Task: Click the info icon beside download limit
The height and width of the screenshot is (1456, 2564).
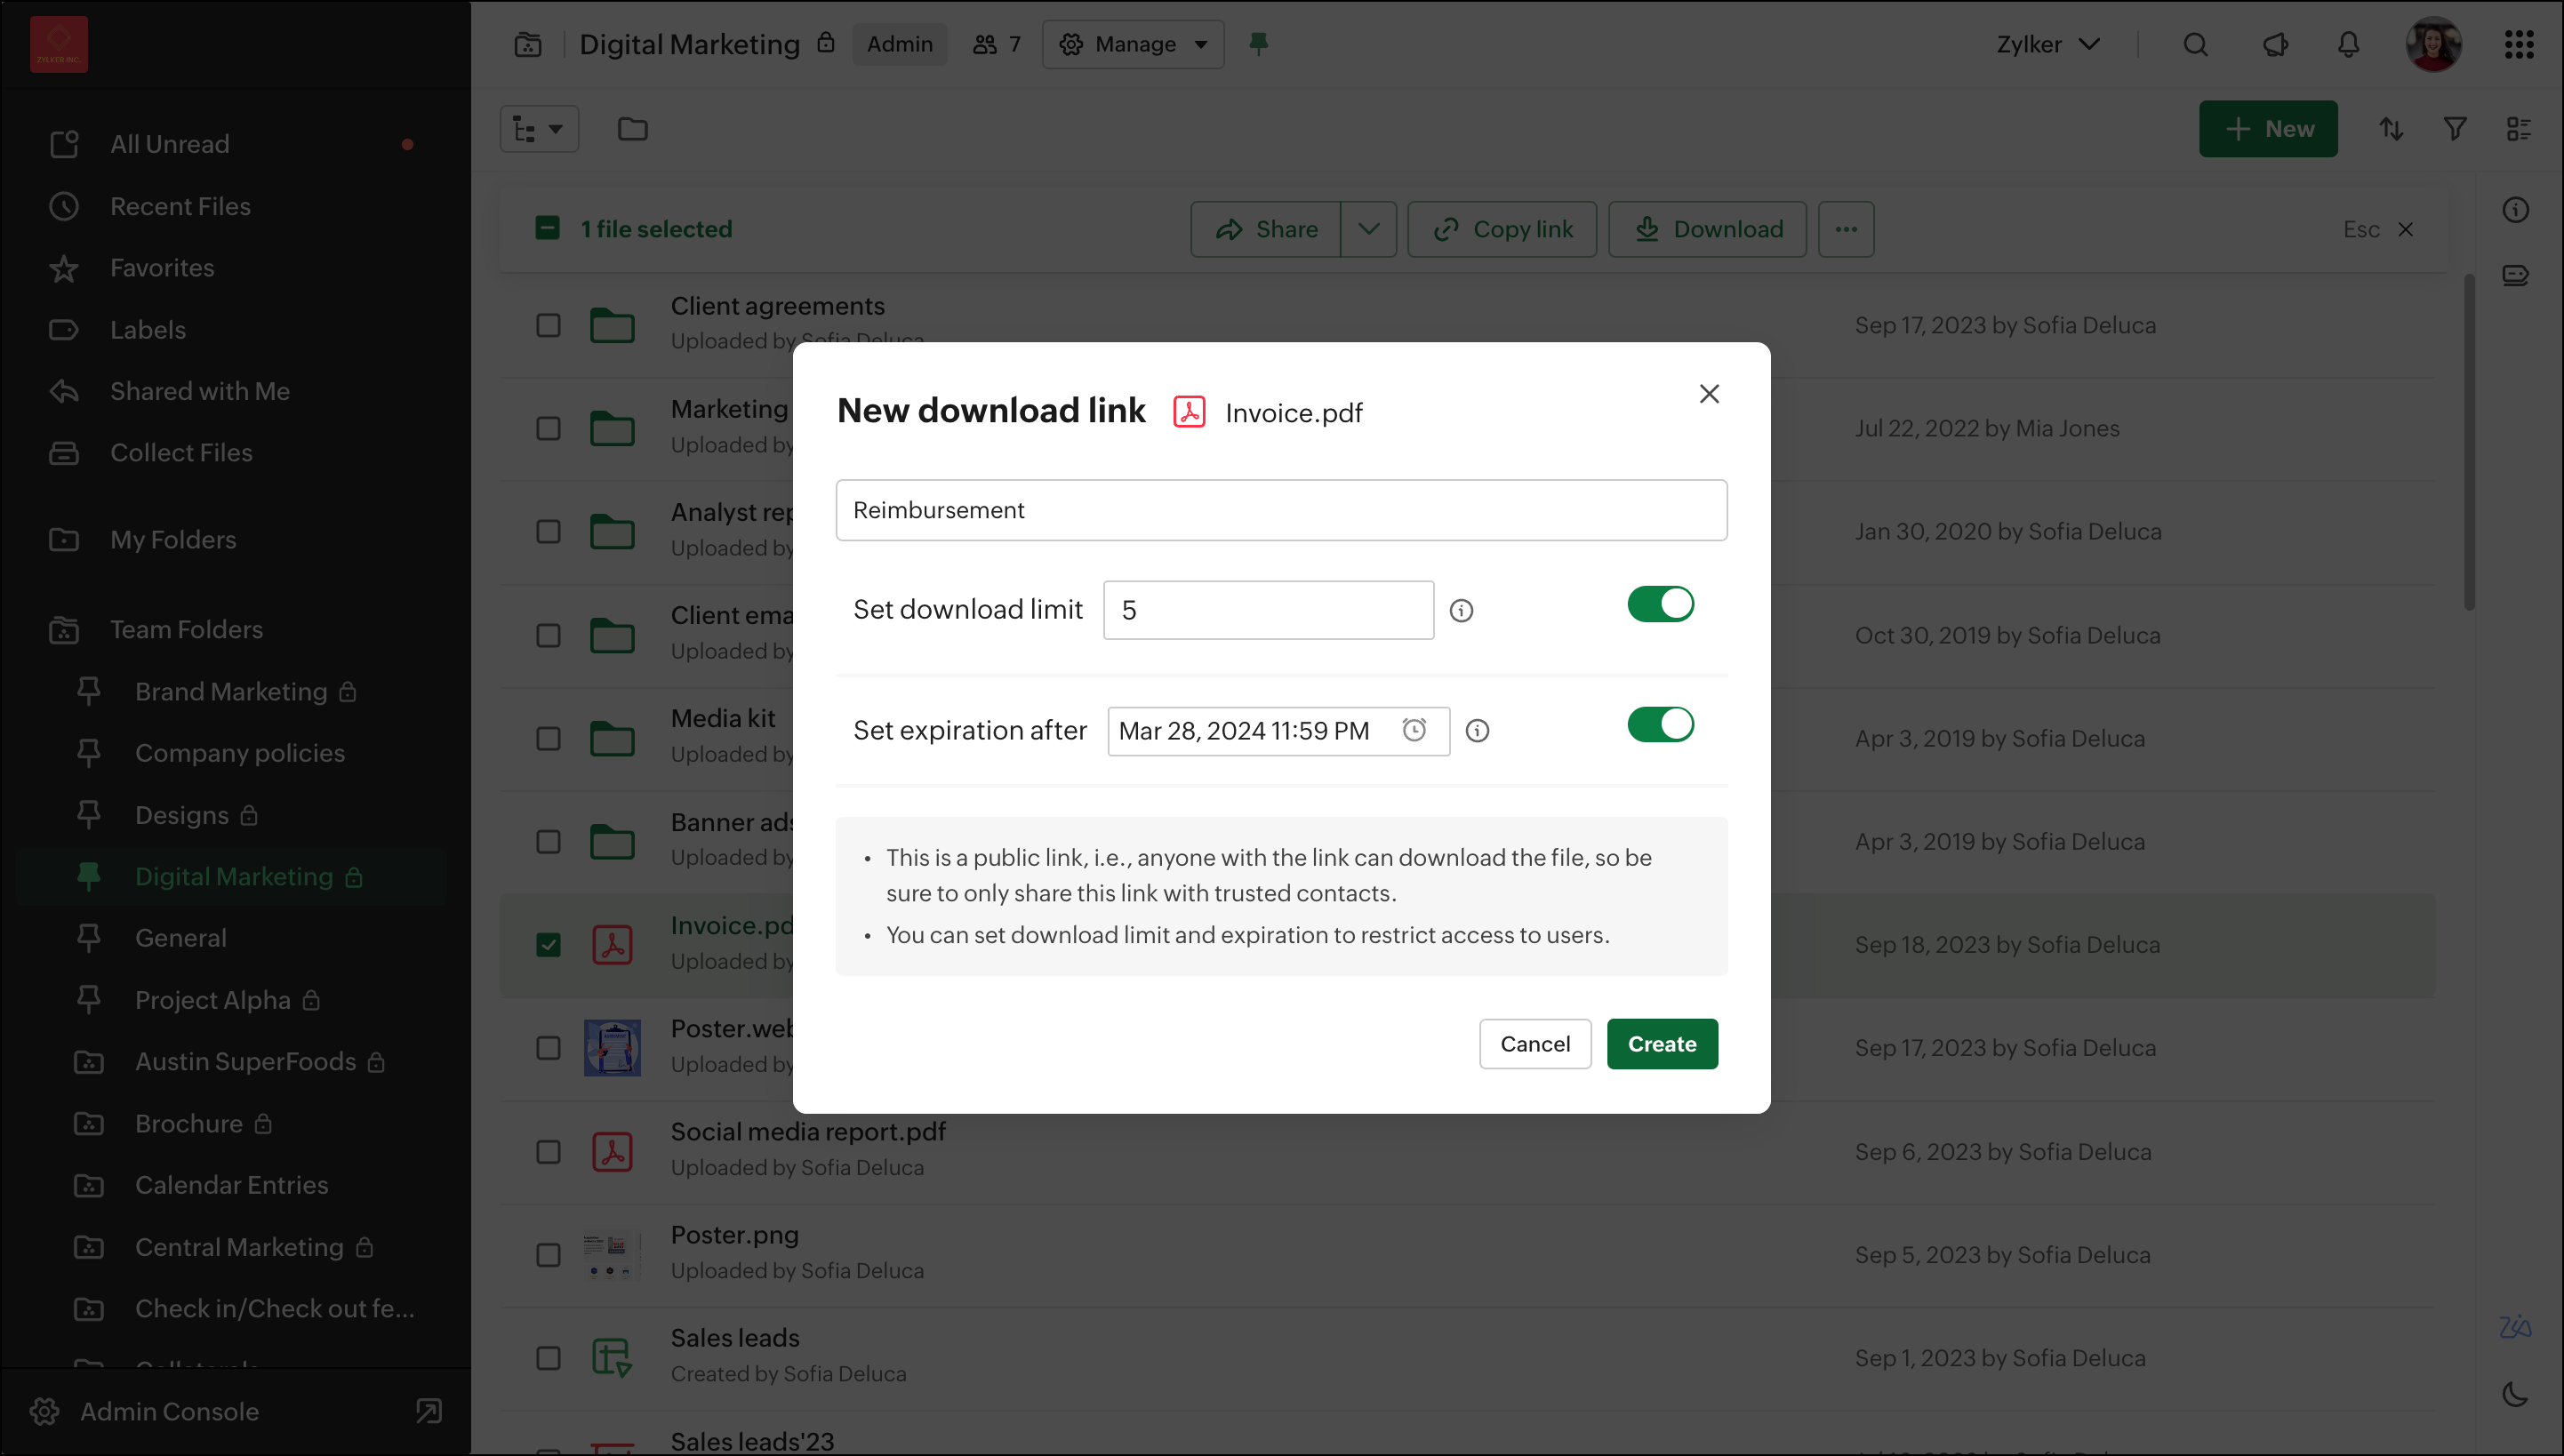Action: 1461,610
